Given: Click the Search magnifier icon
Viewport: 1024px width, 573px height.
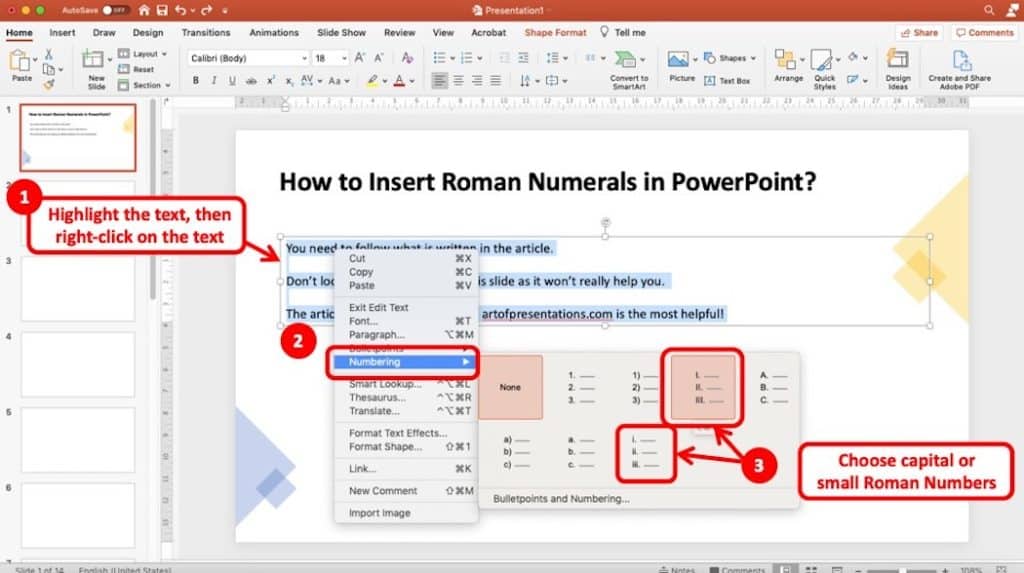Looking at the screenshot, I should pos(989,10).
